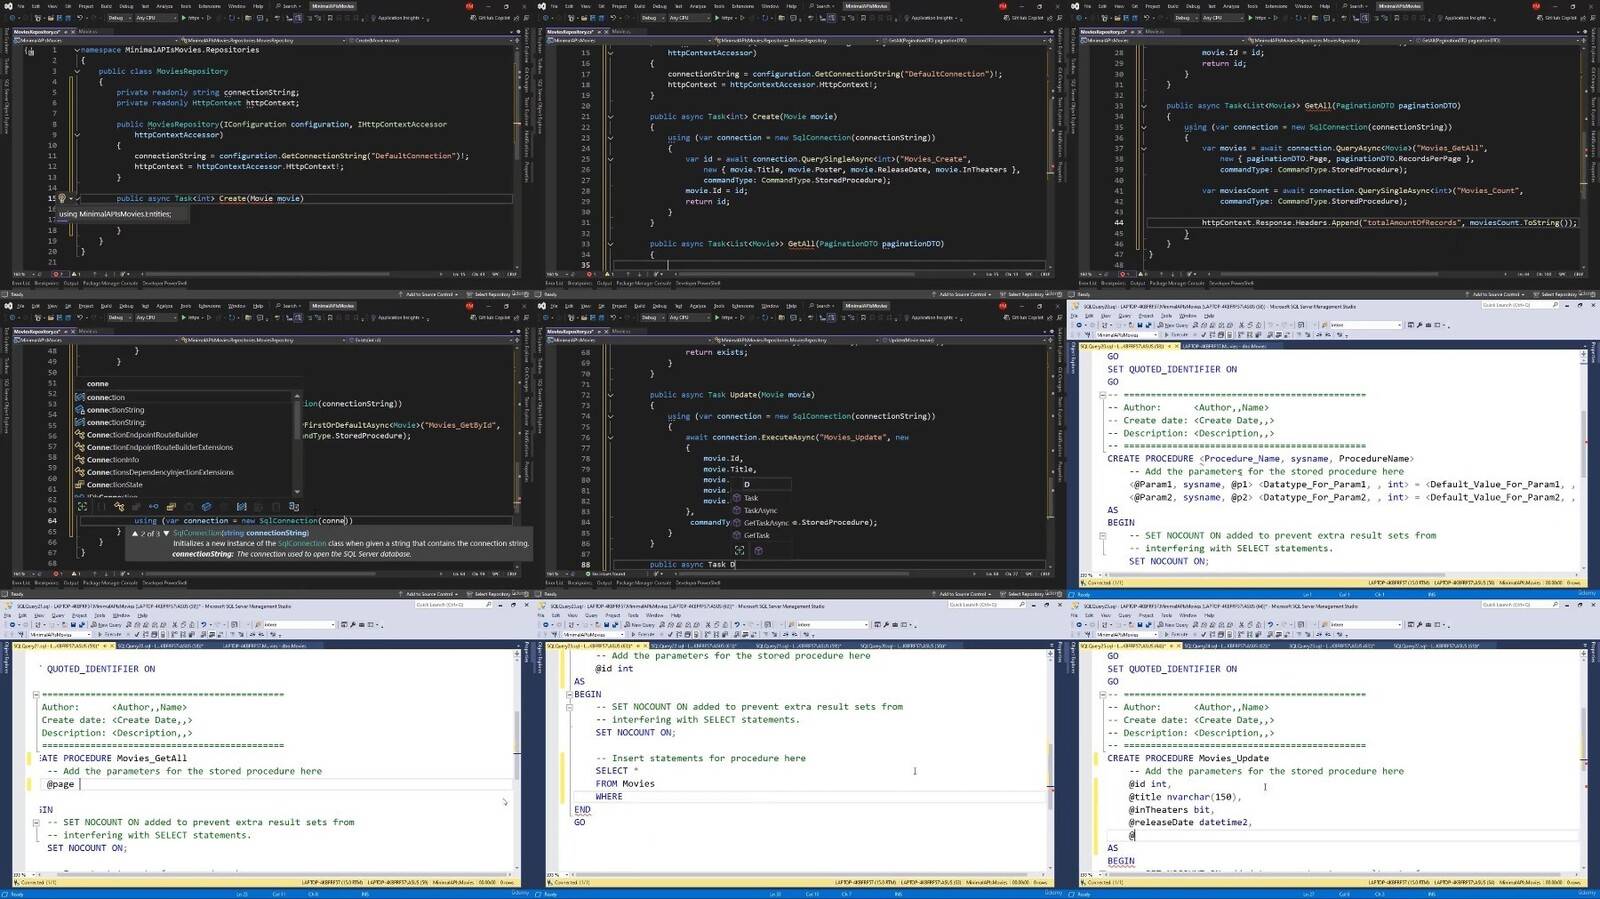Click the Cut scissors icon in the template SSMS window
The height and width of the screenshot is (899, 1600).
(1241, 325)
